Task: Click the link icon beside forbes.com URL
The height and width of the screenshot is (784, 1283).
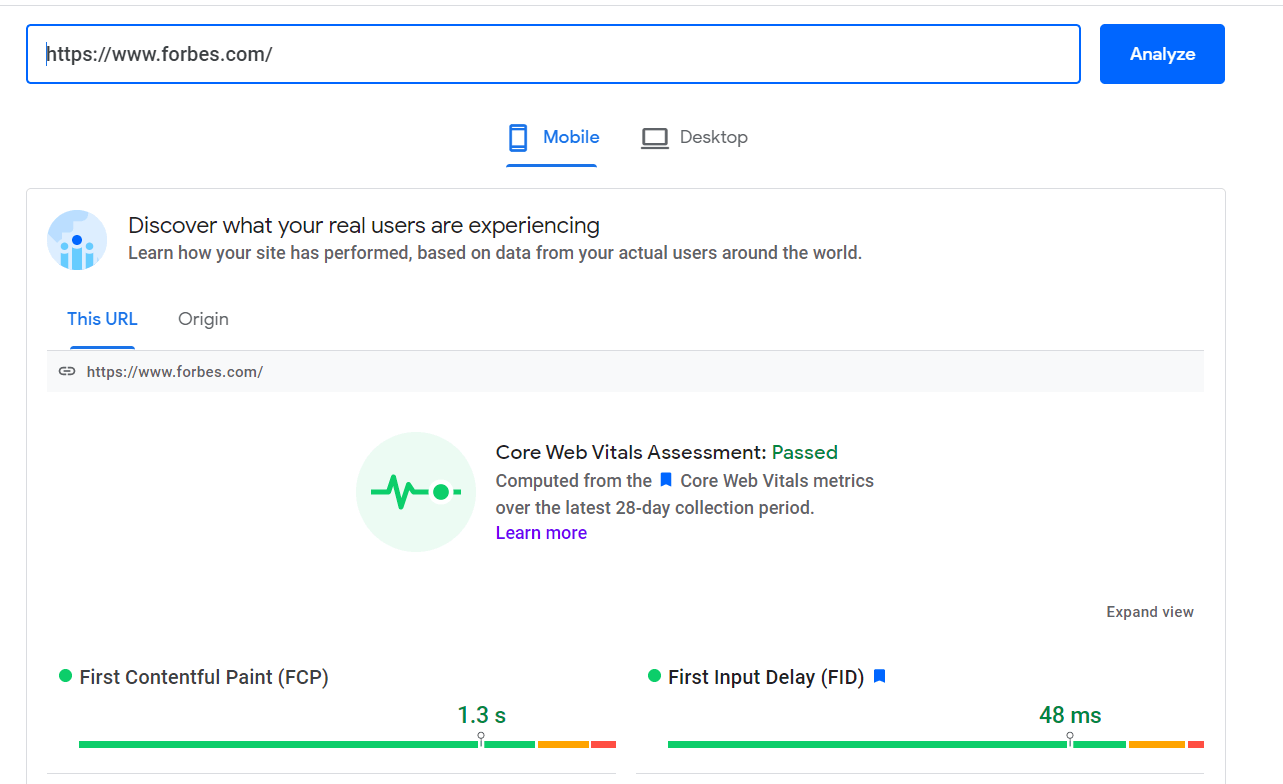Action: pos(67,371)
